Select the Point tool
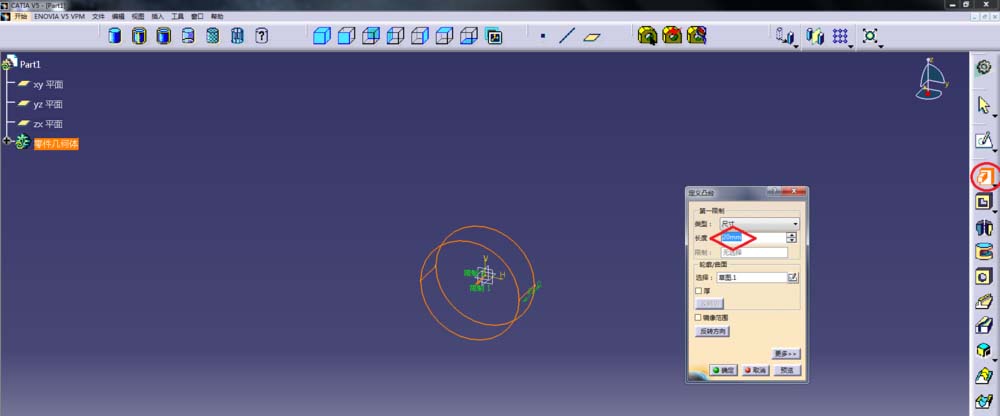Screen dimensions: 1000x416 (x=543, y=36)
